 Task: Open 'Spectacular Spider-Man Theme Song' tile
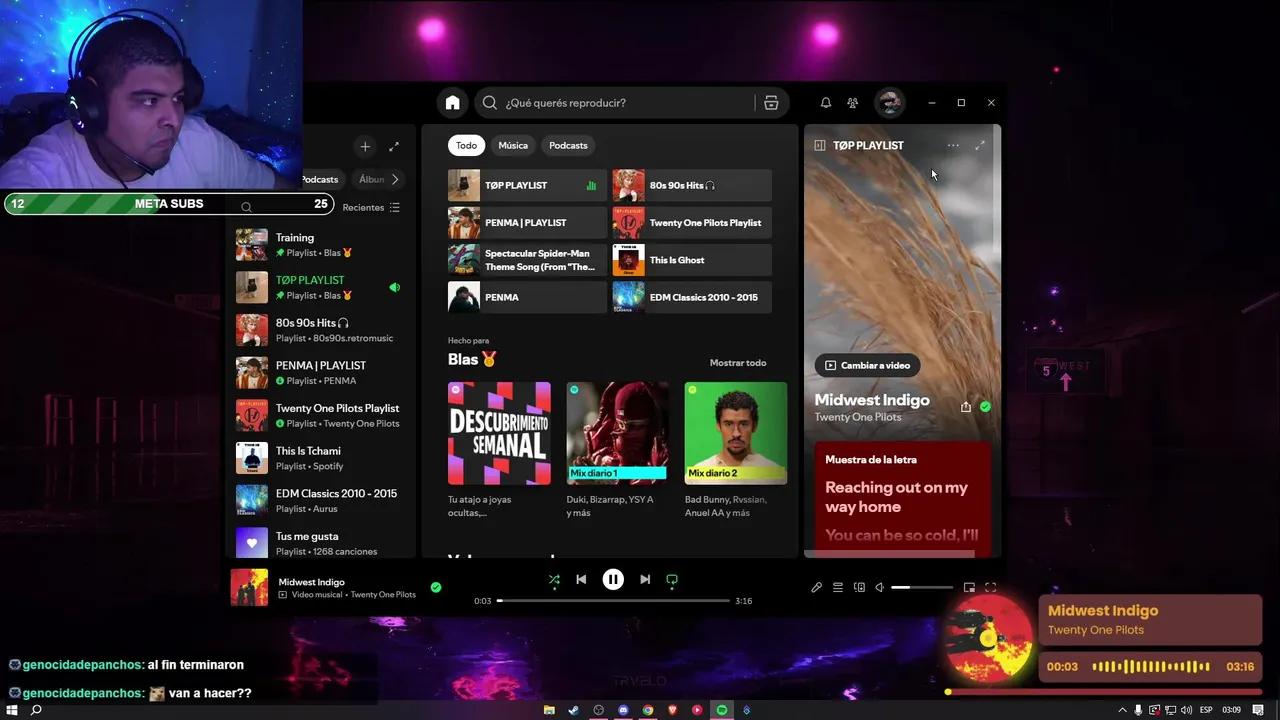coord(527,260)
